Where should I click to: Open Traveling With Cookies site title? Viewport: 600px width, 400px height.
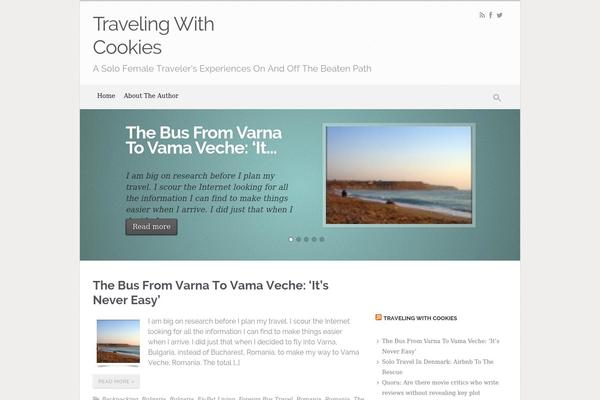(x=153, y=36)
